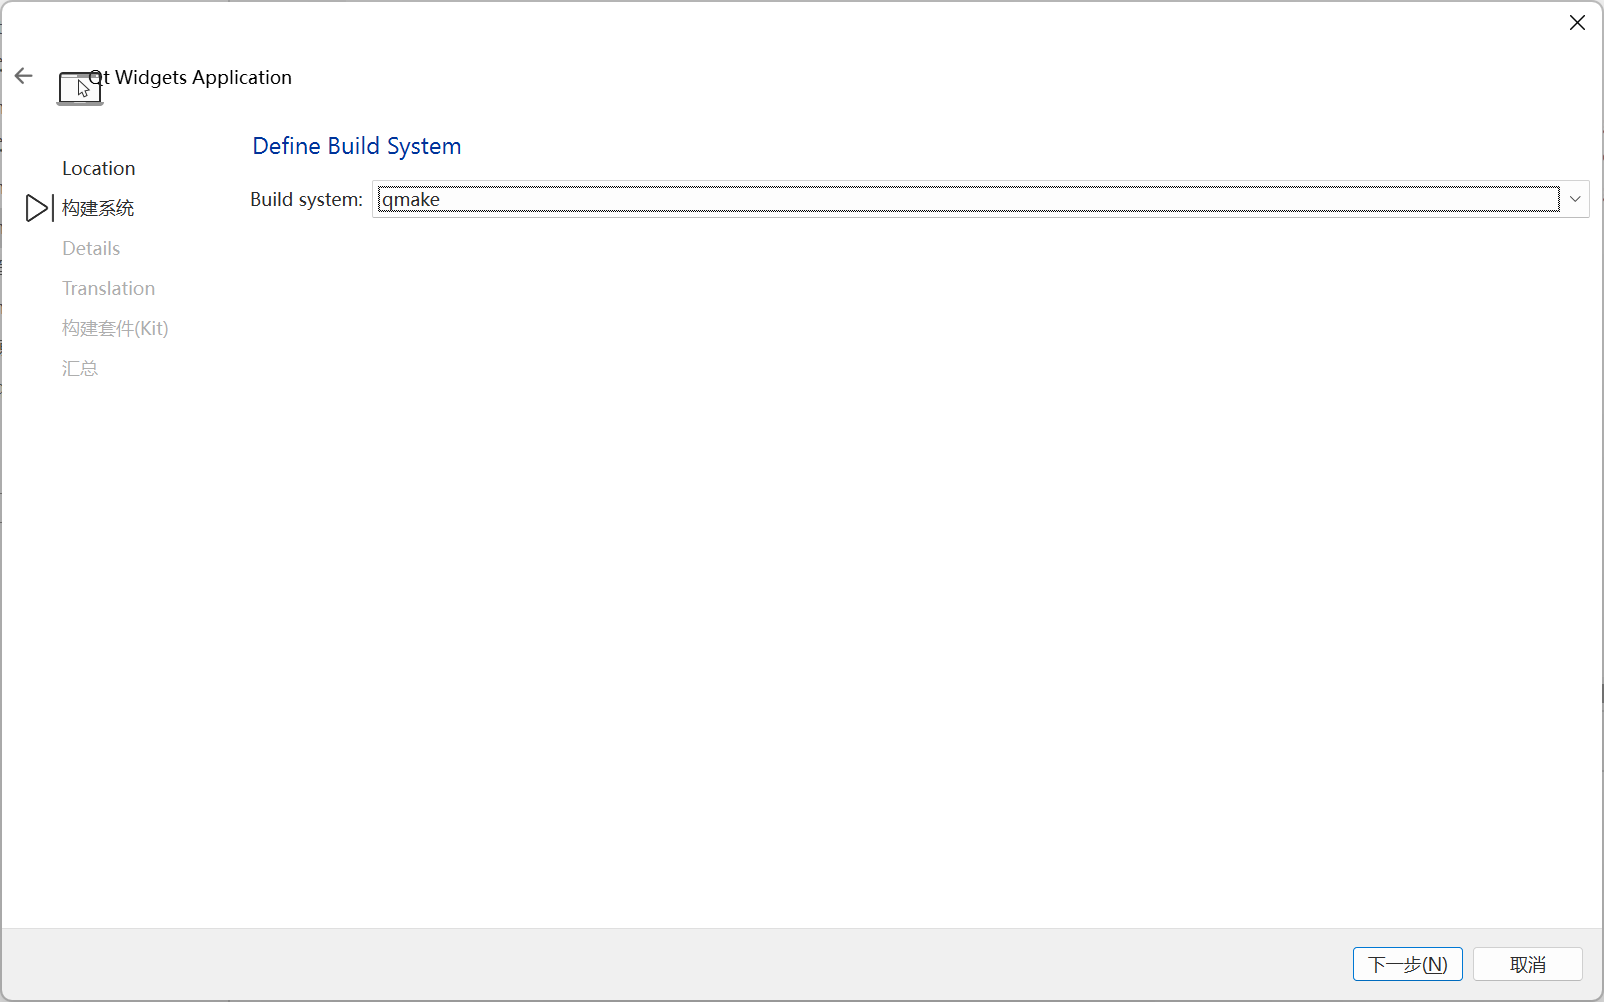
Task: Click the Qt Widgets Application title text
Action: coord(191,77)
